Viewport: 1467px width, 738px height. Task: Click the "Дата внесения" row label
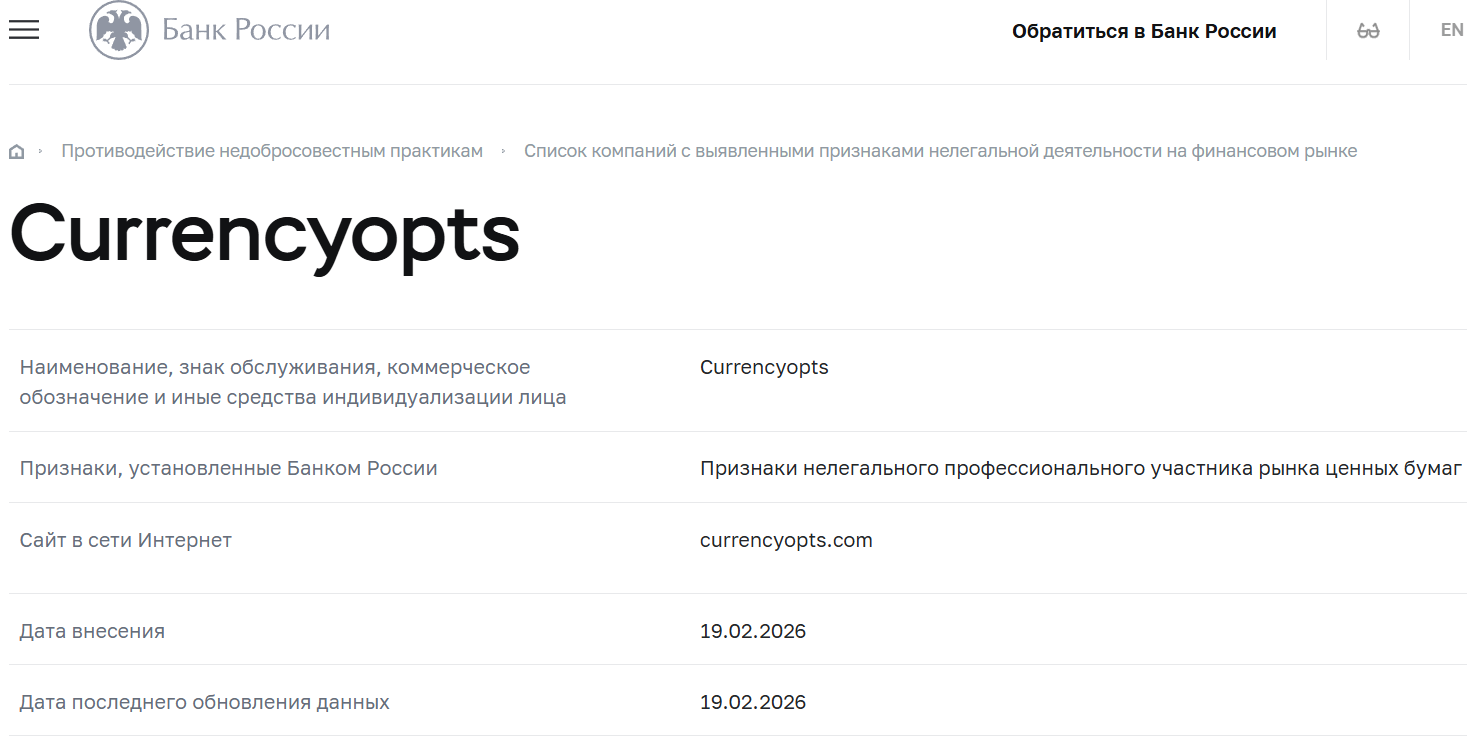click(x=91, y=630)
